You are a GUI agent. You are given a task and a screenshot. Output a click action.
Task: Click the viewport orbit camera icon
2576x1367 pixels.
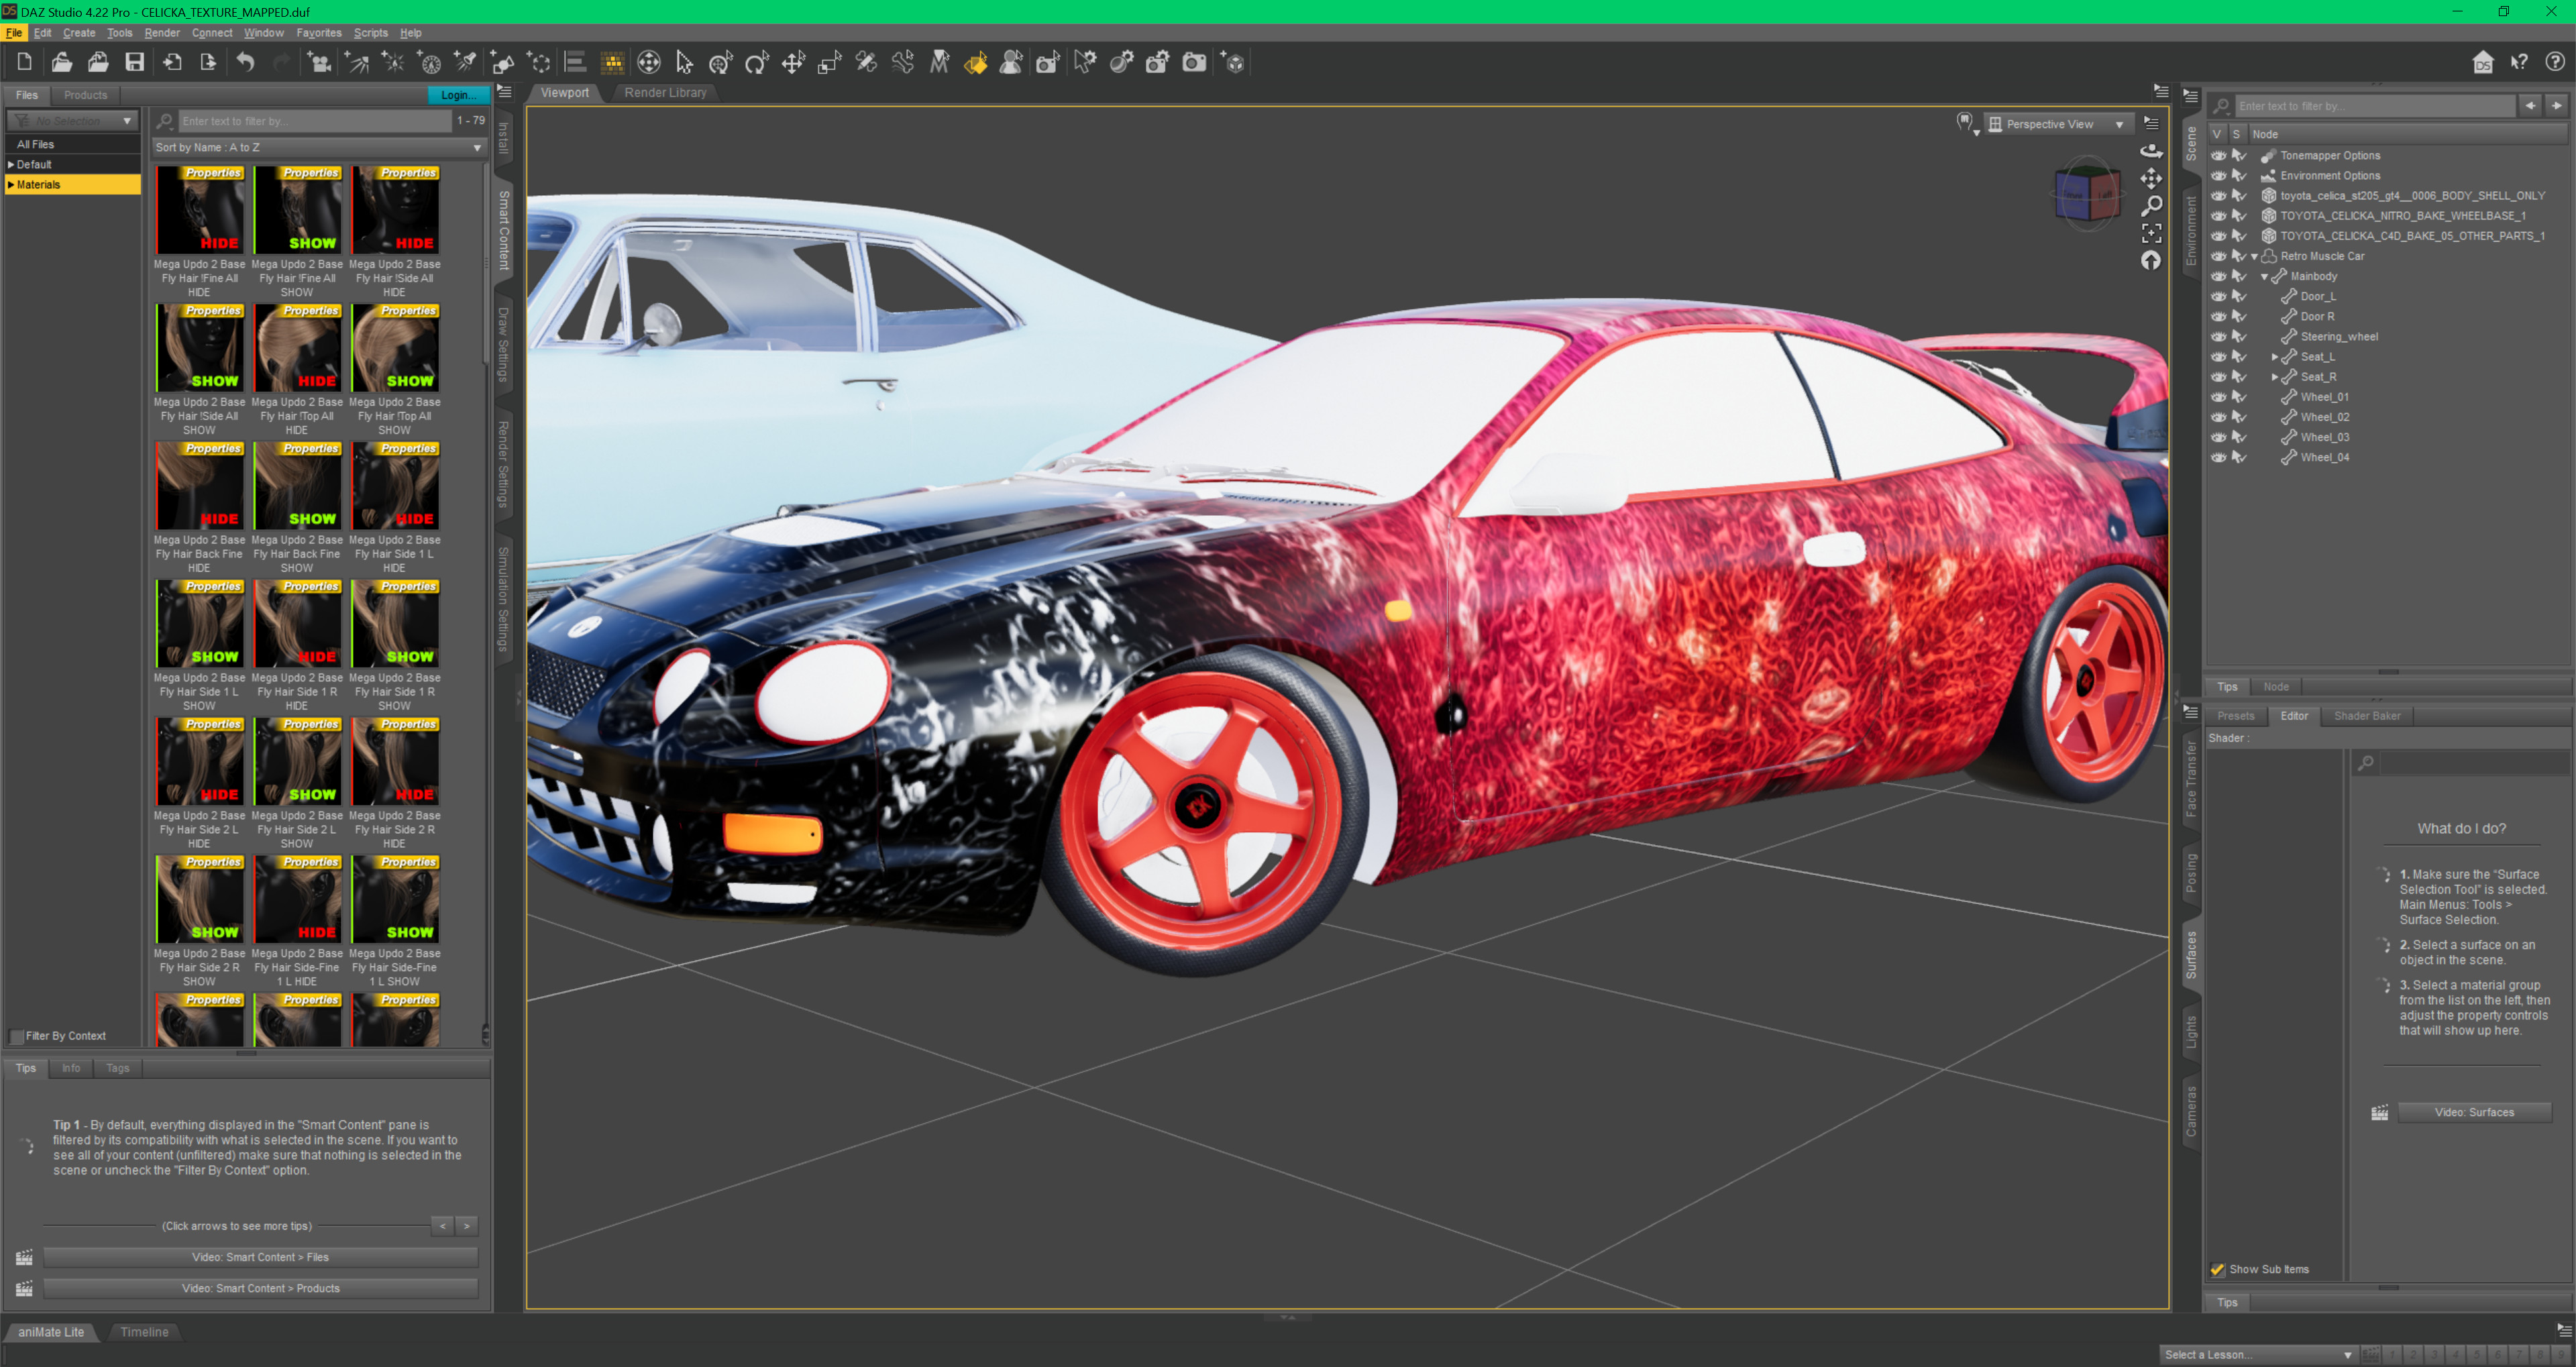2151,151
